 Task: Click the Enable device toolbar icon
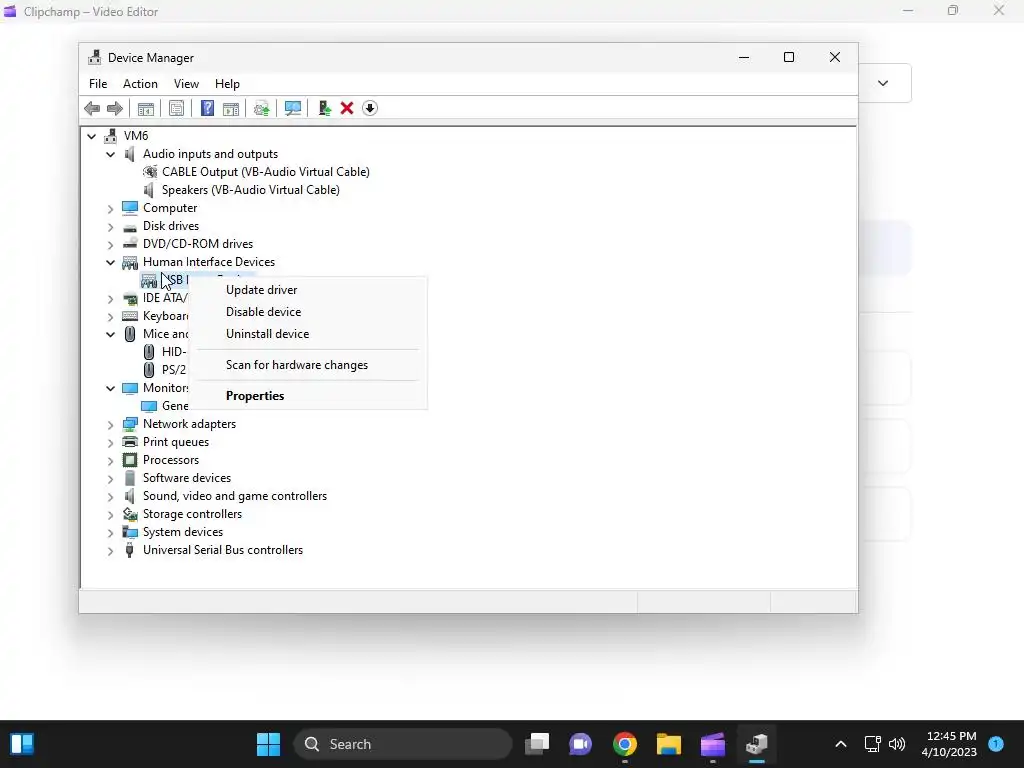[x=324, y=108]
